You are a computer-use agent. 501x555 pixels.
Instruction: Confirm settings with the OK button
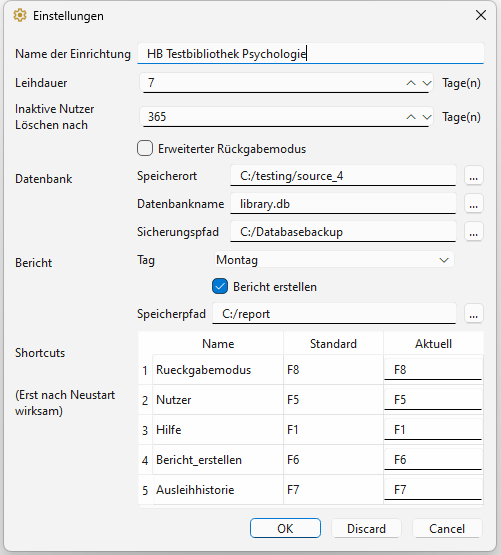click(285, 528)
